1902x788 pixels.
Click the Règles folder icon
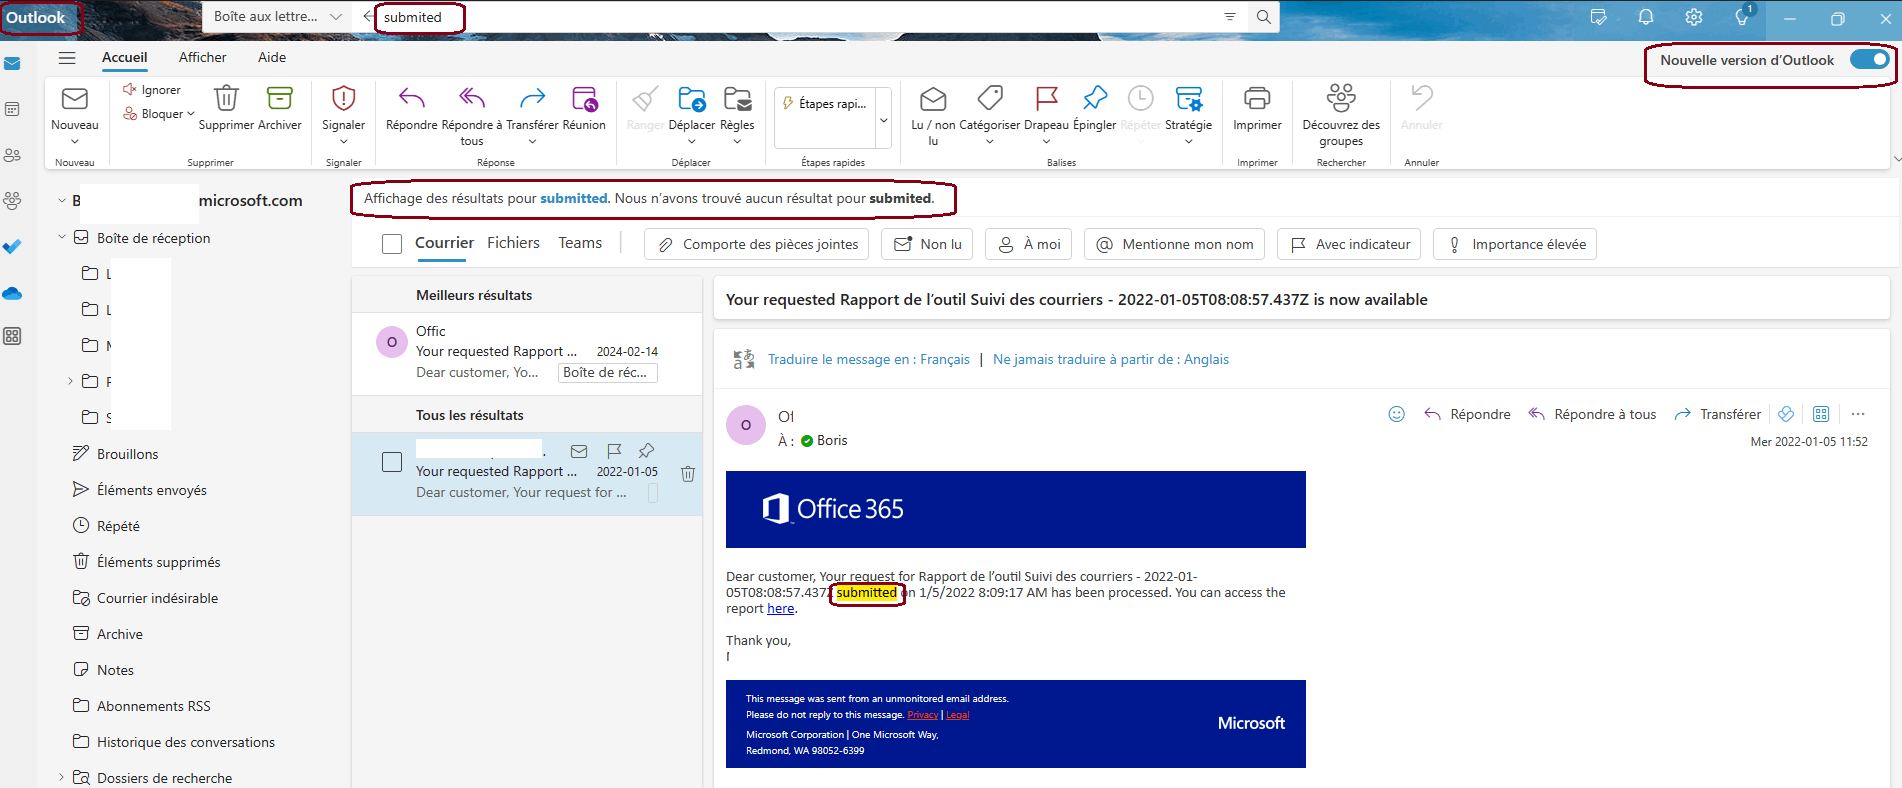coord(738,98)
